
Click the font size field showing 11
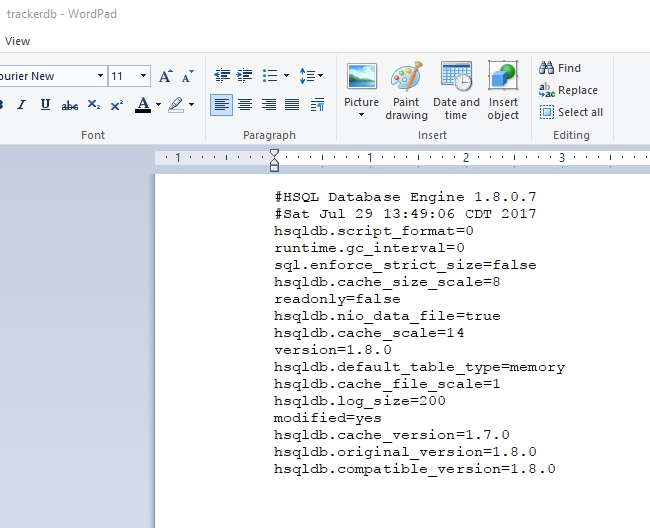coord(123,76)
